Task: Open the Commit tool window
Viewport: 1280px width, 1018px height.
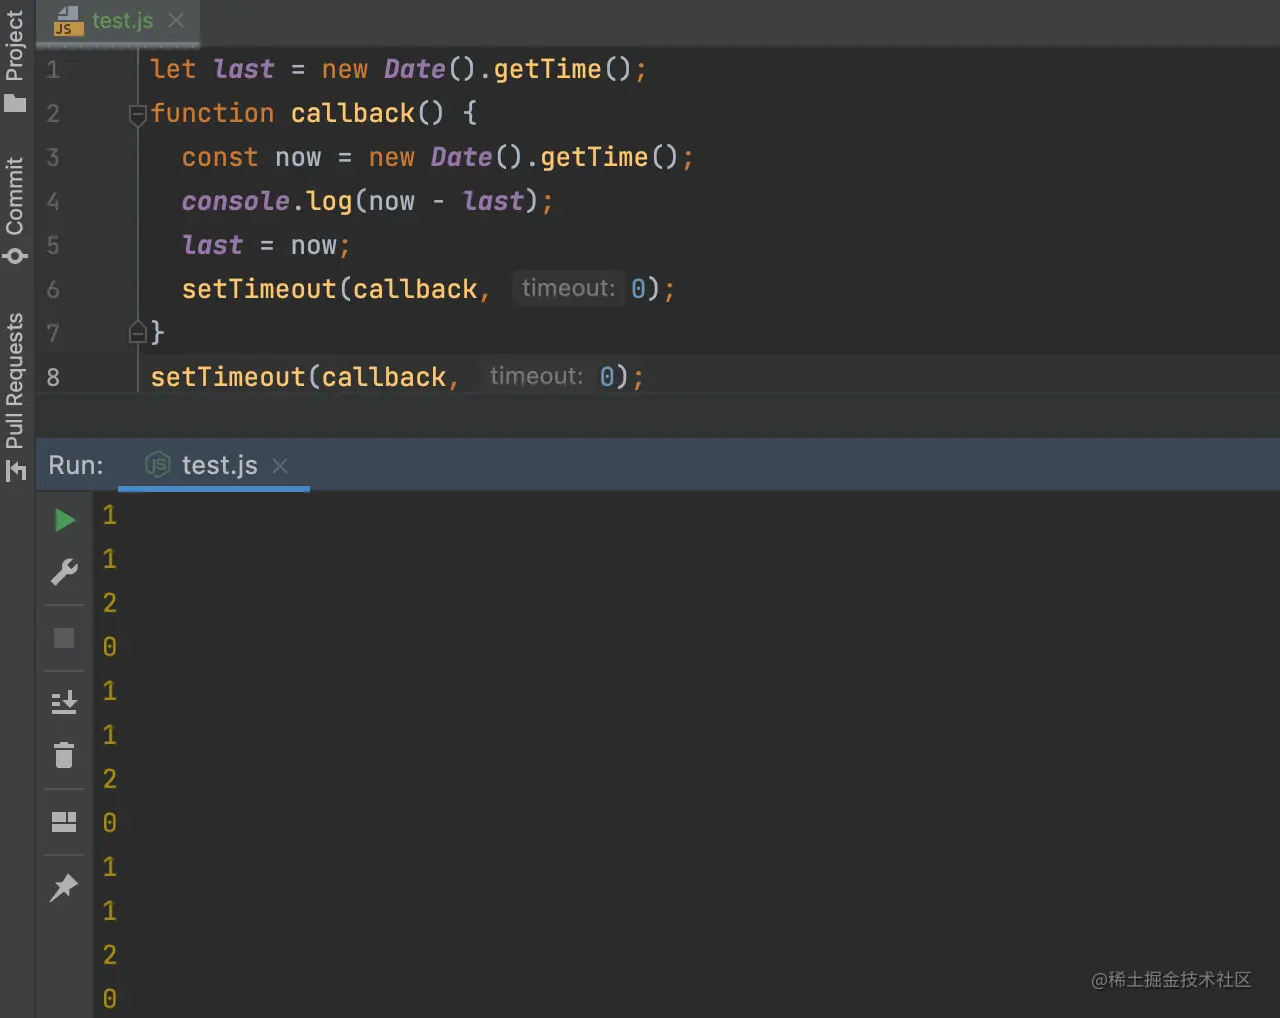Action: tap(15, 210)
